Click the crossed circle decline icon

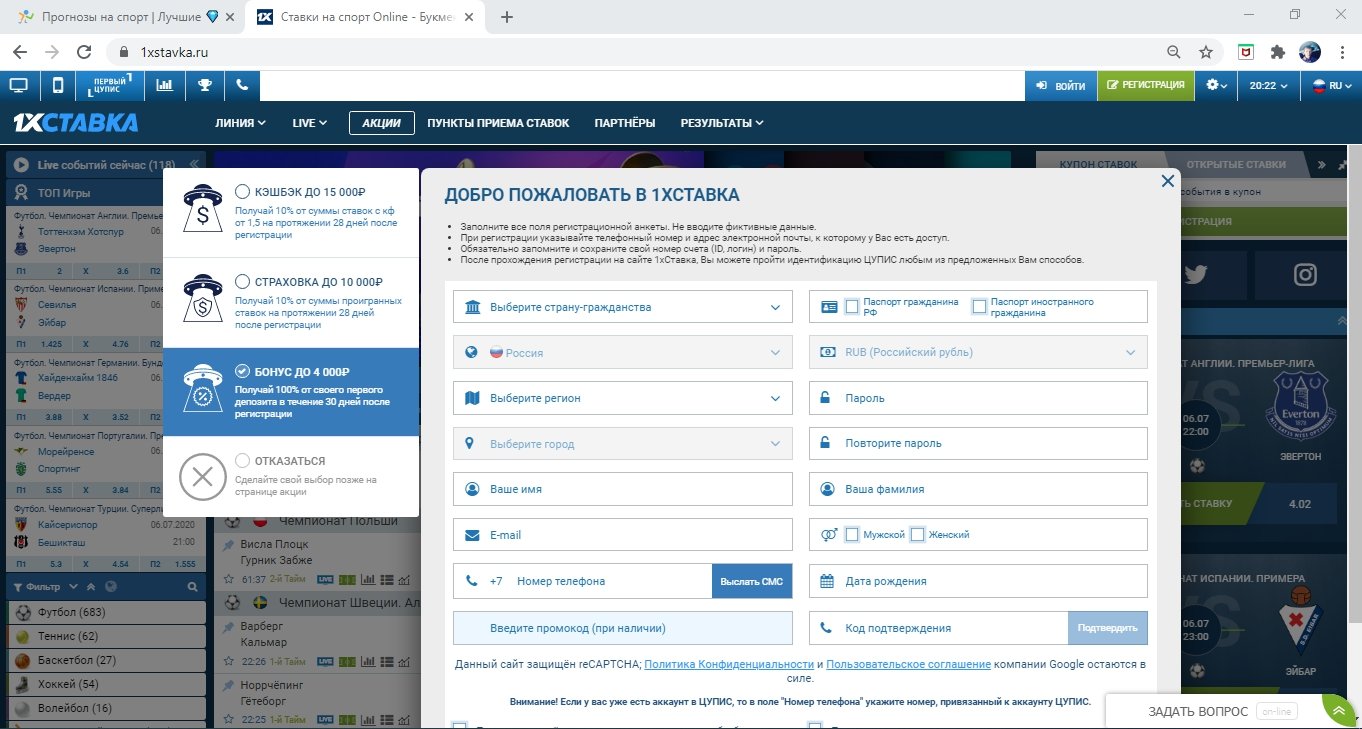pyautogui.click(x=202, y=476)
